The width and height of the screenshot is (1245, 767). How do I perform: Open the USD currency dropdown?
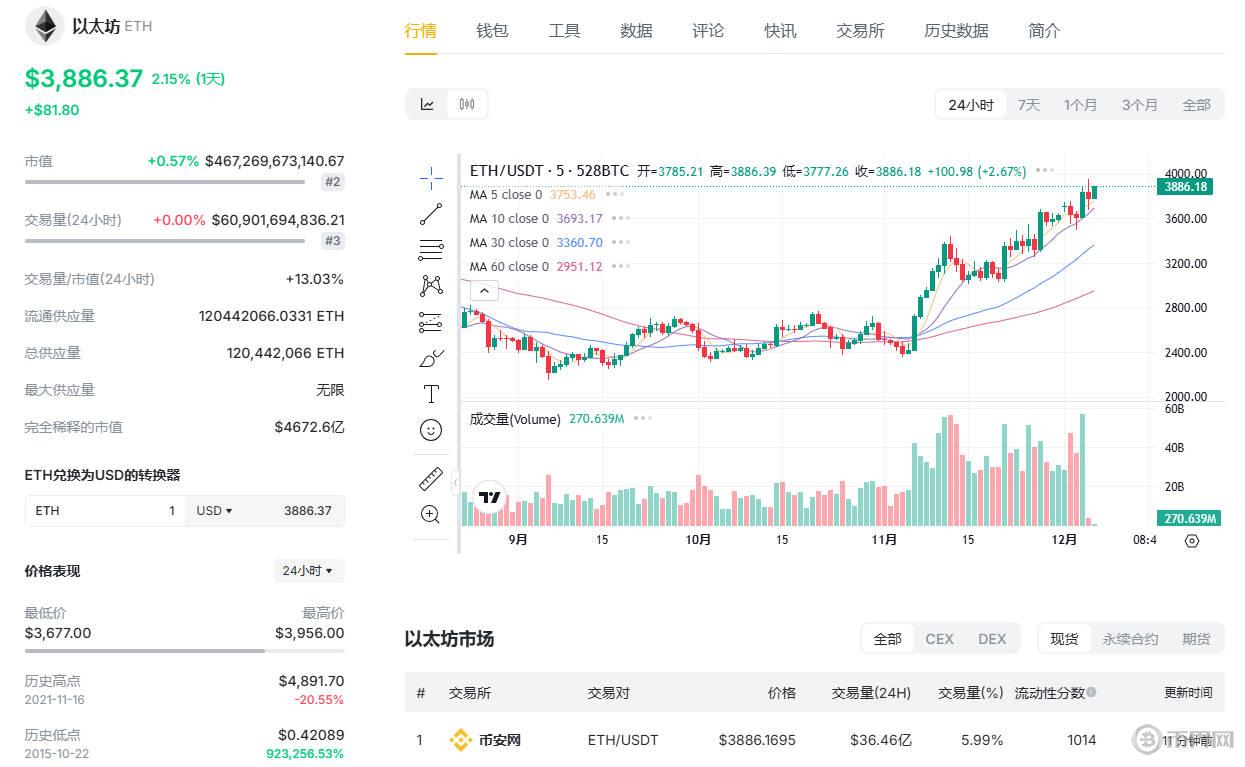214,511
